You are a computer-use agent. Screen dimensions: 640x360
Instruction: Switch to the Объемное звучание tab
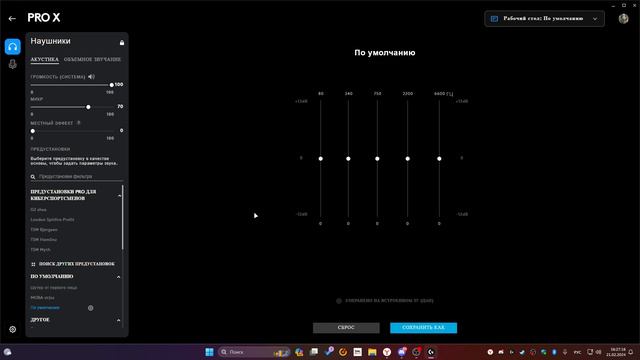(92, 60)
